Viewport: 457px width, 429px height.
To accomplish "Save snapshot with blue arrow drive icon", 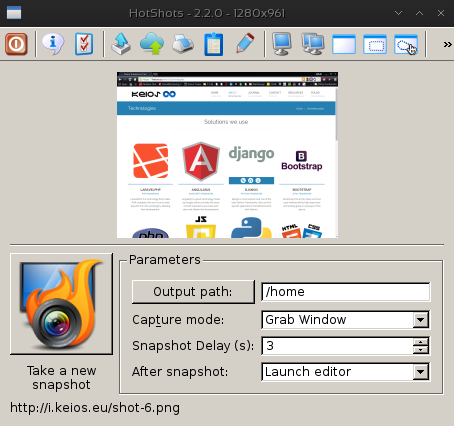I will (x=121, y=44).
